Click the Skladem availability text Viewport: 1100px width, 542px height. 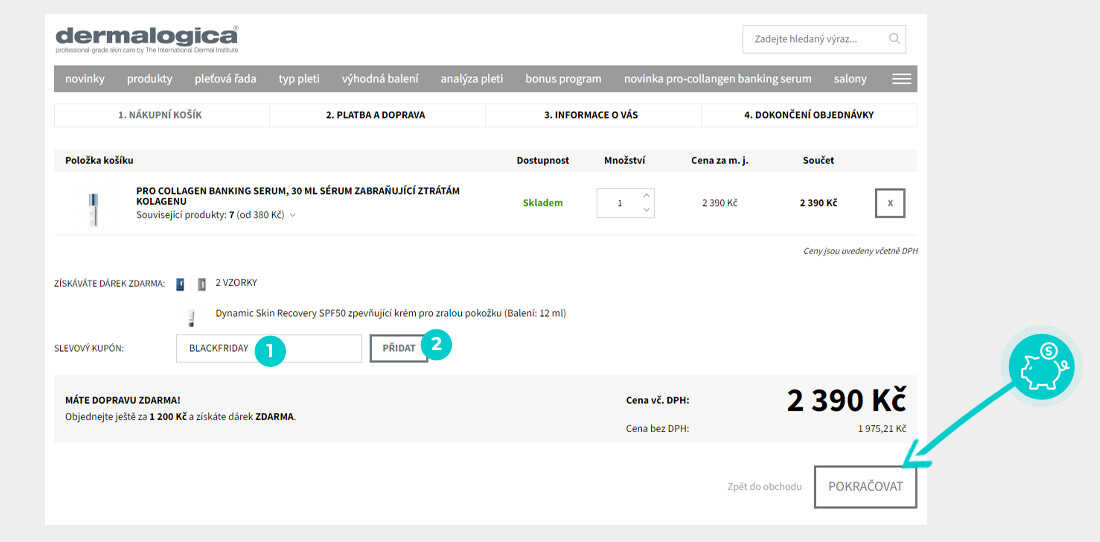543,203
